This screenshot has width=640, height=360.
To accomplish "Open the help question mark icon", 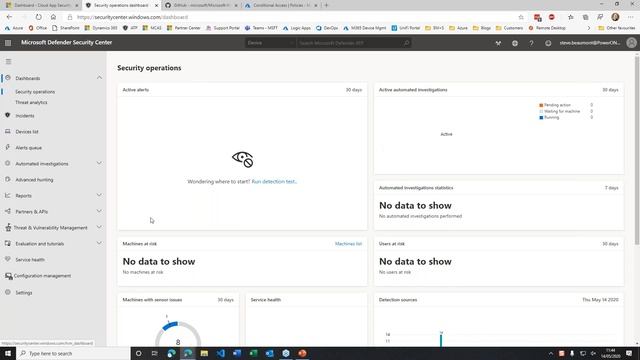I will [x=531, y=43].
